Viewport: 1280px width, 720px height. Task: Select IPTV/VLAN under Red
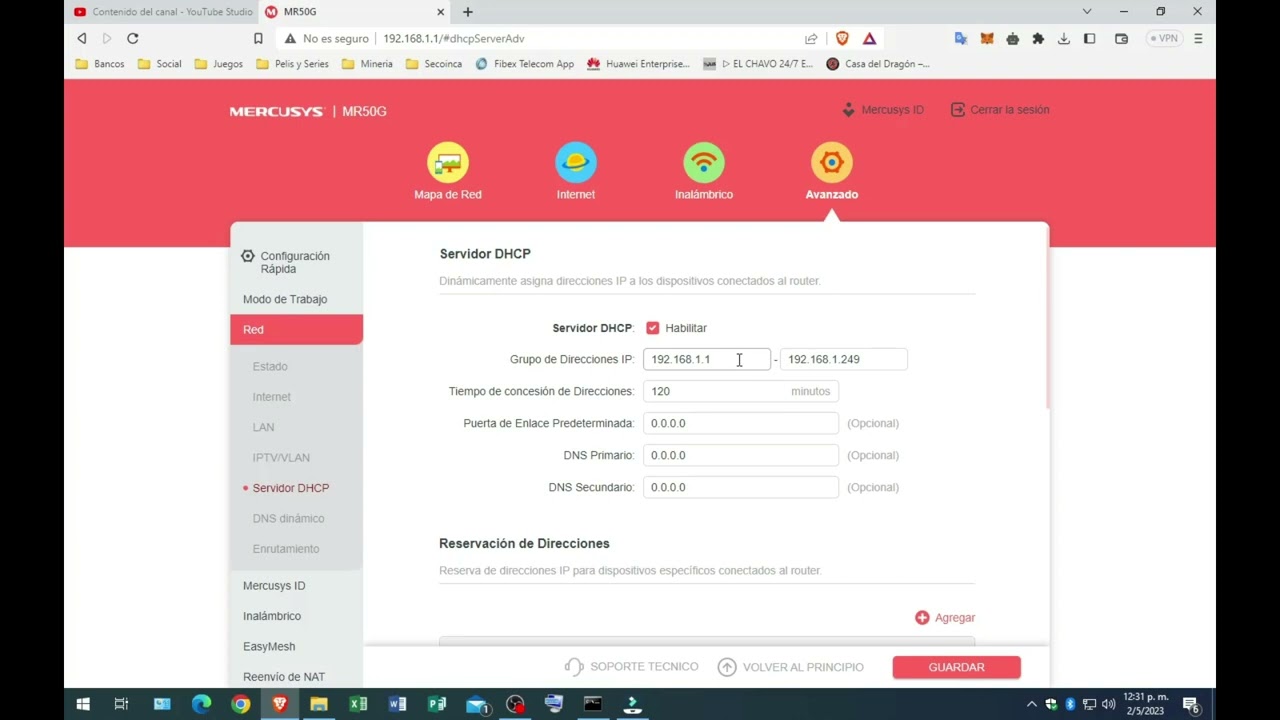click(x=281, y=458)
